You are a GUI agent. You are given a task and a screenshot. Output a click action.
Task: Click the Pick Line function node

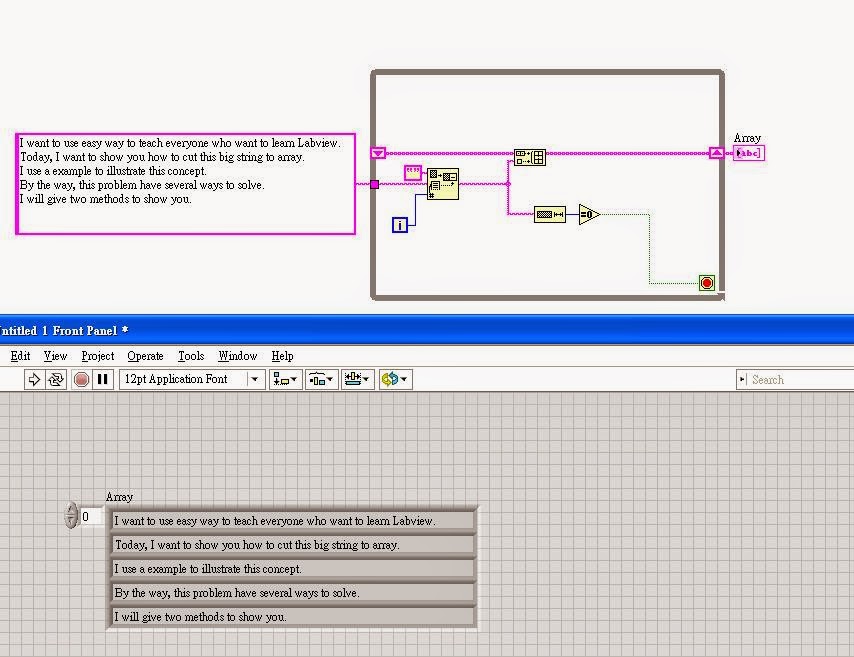[x=443, y=184]
